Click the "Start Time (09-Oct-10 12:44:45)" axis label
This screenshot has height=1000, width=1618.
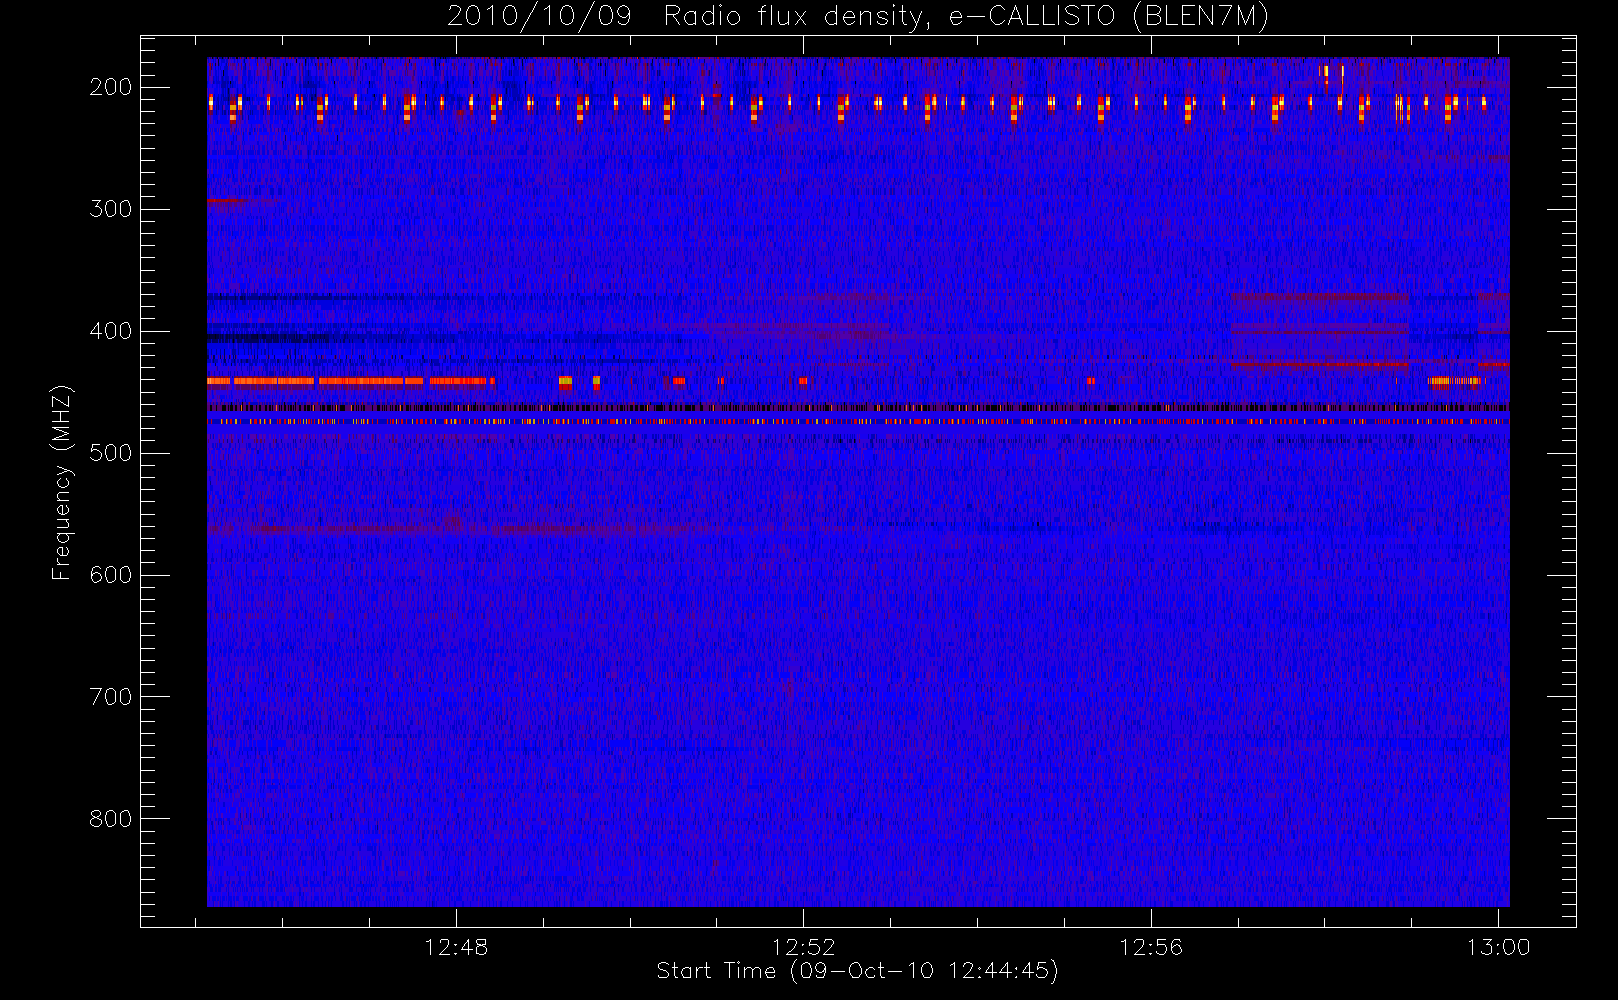[x=857, y=971]
